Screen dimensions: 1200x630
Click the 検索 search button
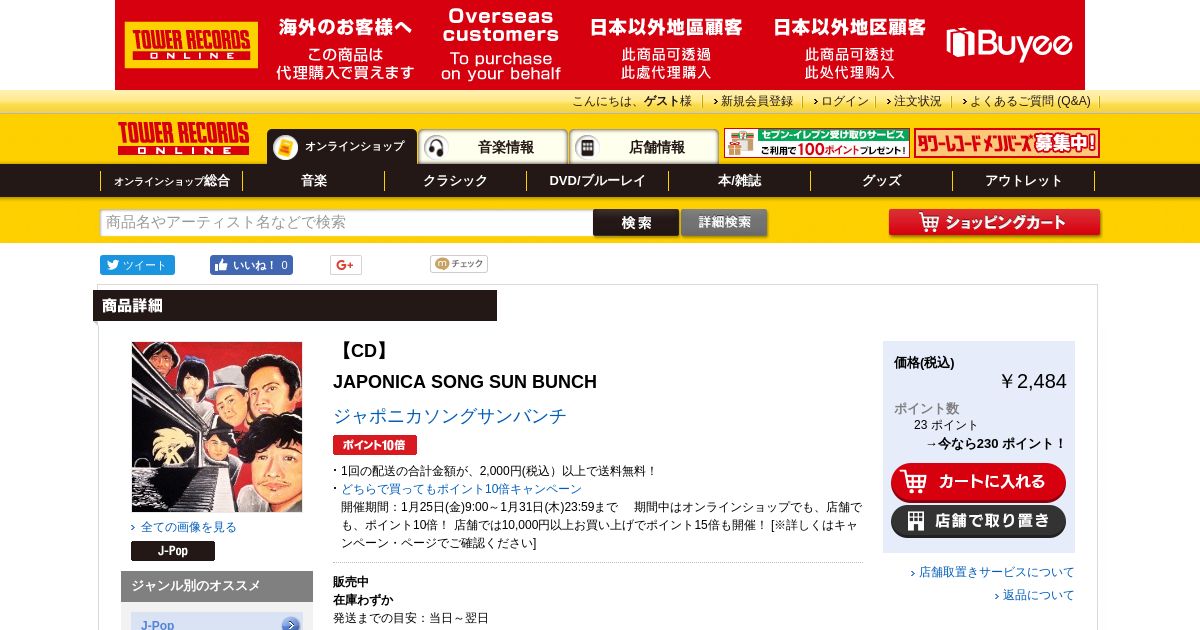pos(636,222)
